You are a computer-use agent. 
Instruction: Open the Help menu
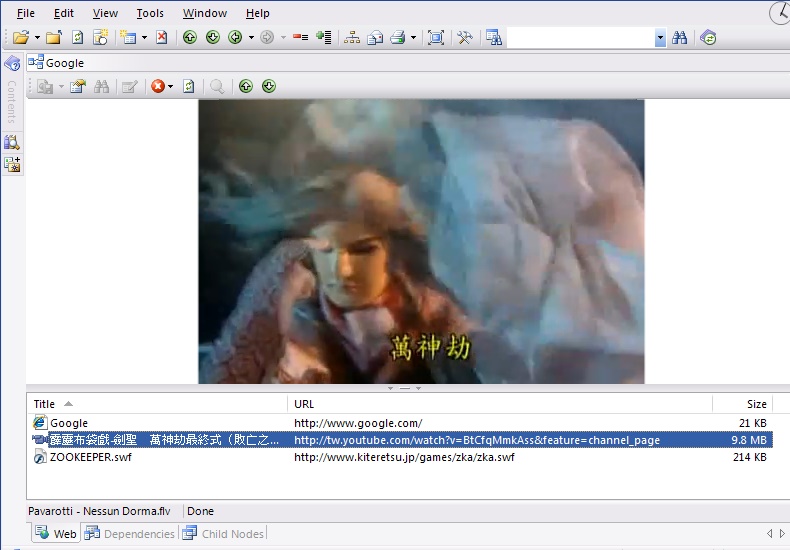coord(257,13)
